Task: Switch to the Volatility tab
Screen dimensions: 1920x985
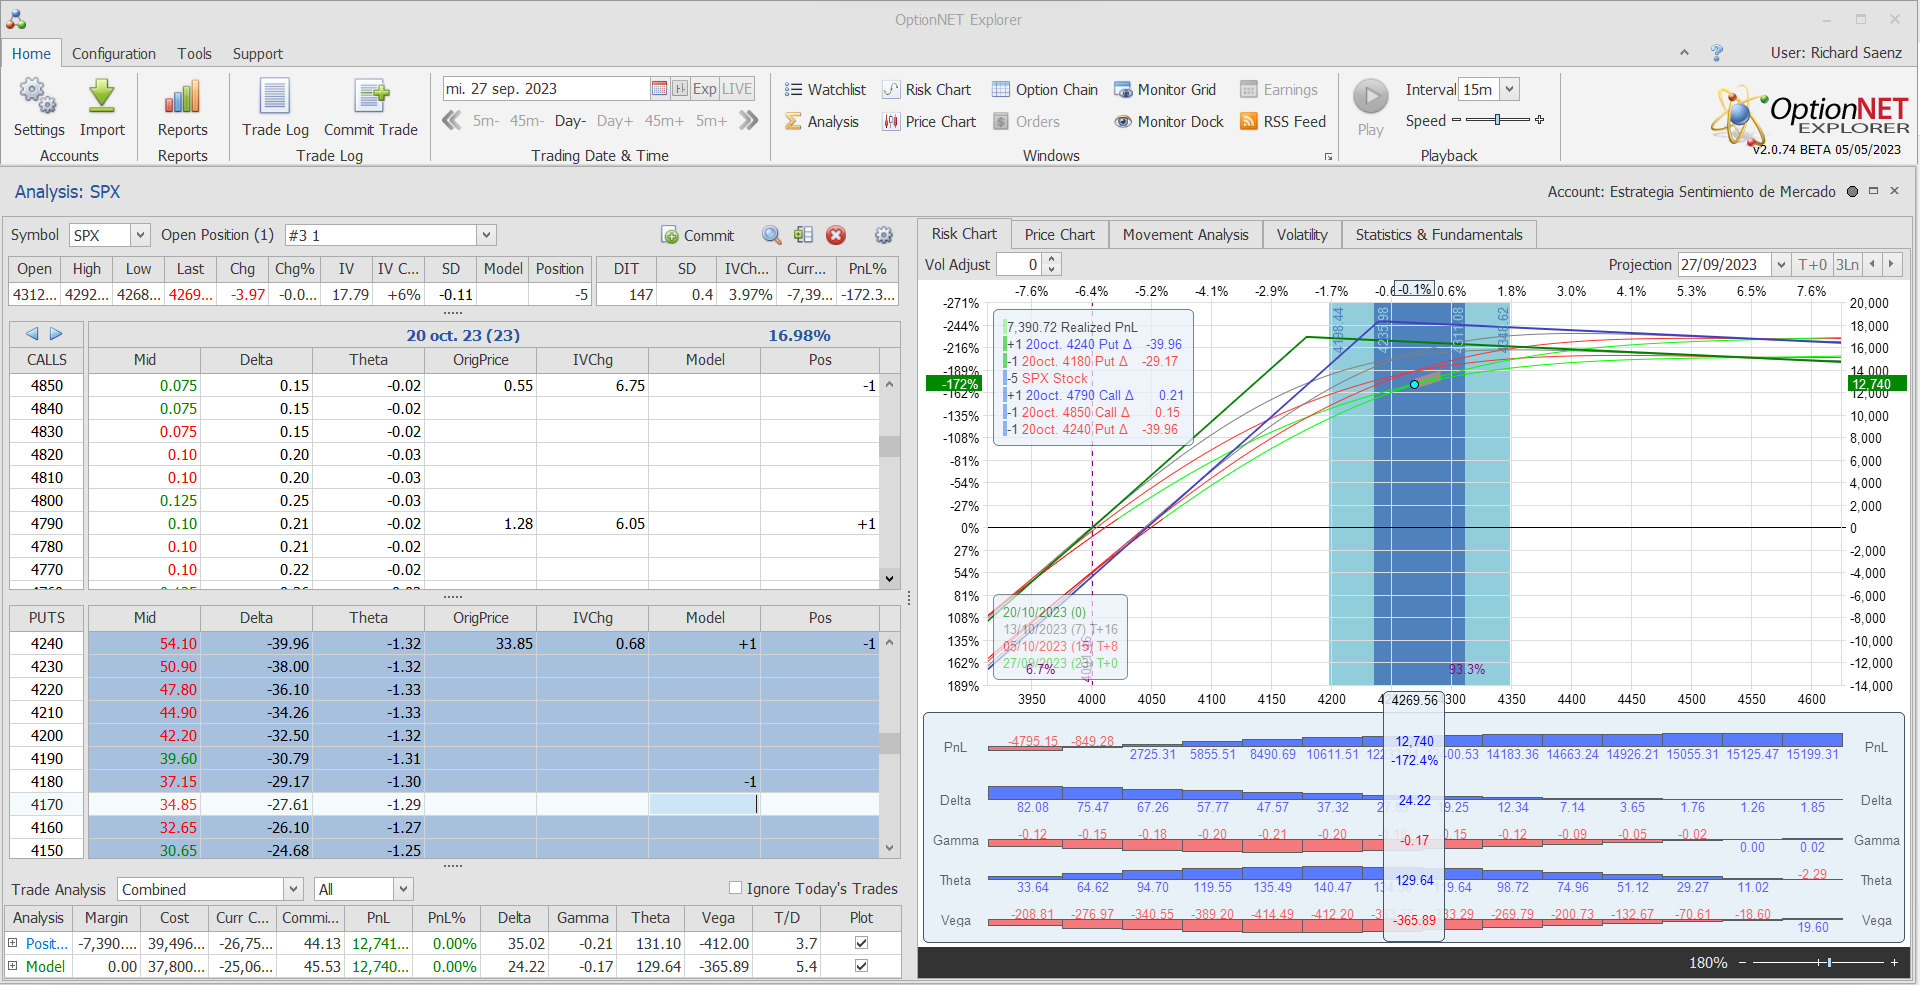Action: (1301, 235)
